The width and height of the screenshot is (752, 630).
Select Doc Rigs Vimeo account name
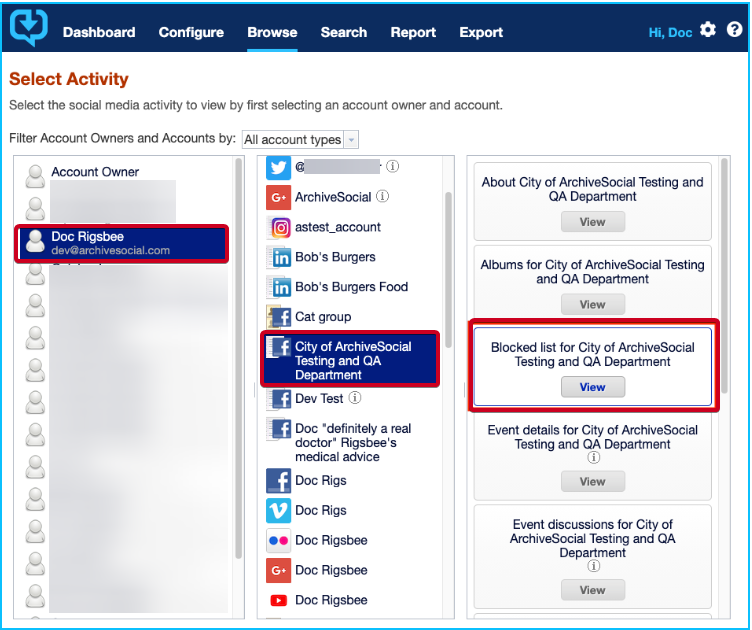point(320,511)
